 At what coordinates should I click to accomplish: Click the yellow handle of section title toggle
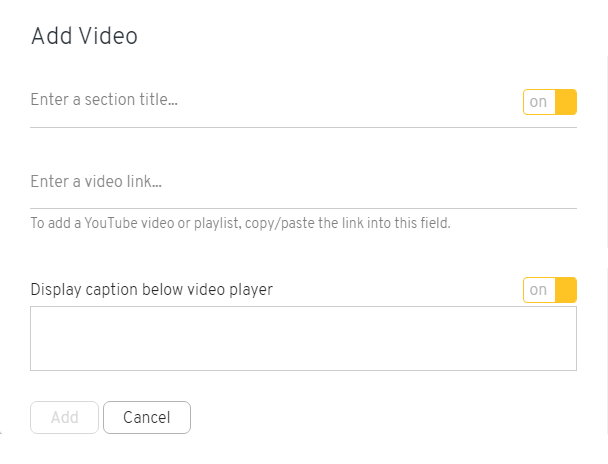pos(566,102)
